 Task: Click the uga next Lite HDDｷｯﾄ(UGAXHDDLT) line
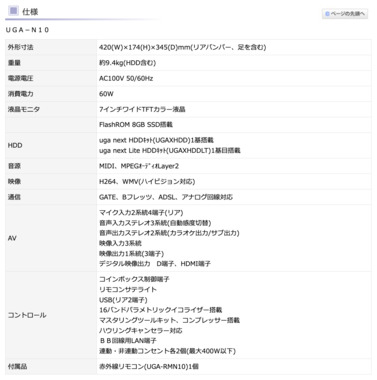pos(169,151)
